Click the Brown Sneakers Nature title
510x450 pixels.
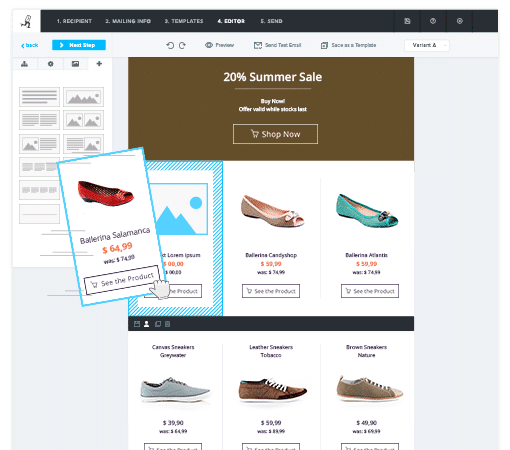[x=366, y=351]
